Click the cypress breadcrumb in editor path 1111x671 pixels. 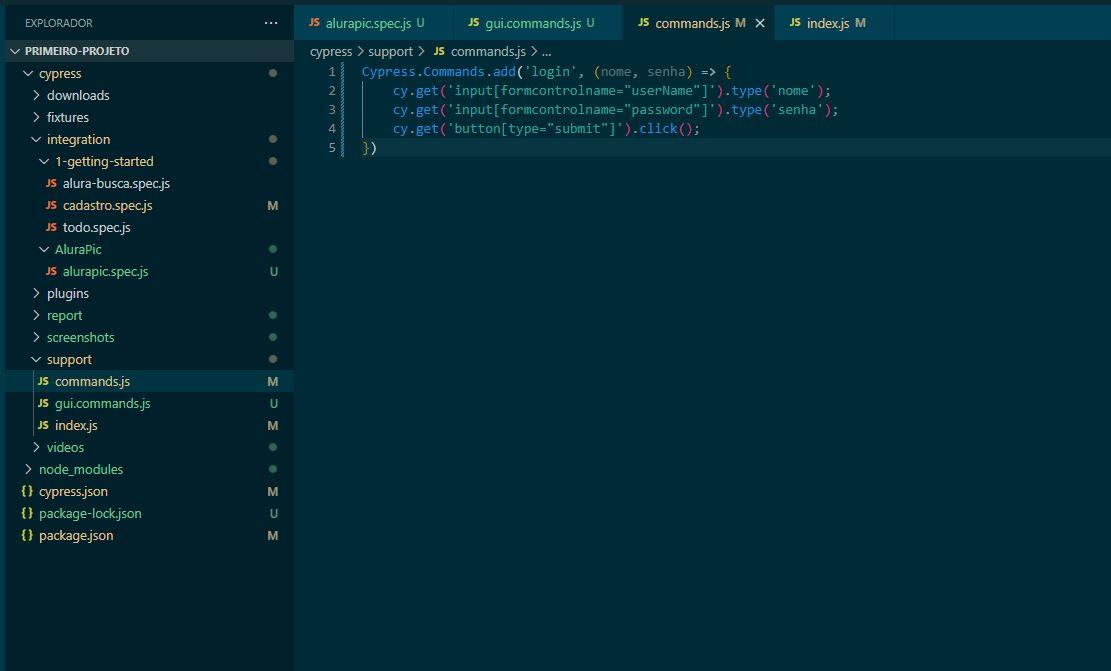click(x=331, y=51)
